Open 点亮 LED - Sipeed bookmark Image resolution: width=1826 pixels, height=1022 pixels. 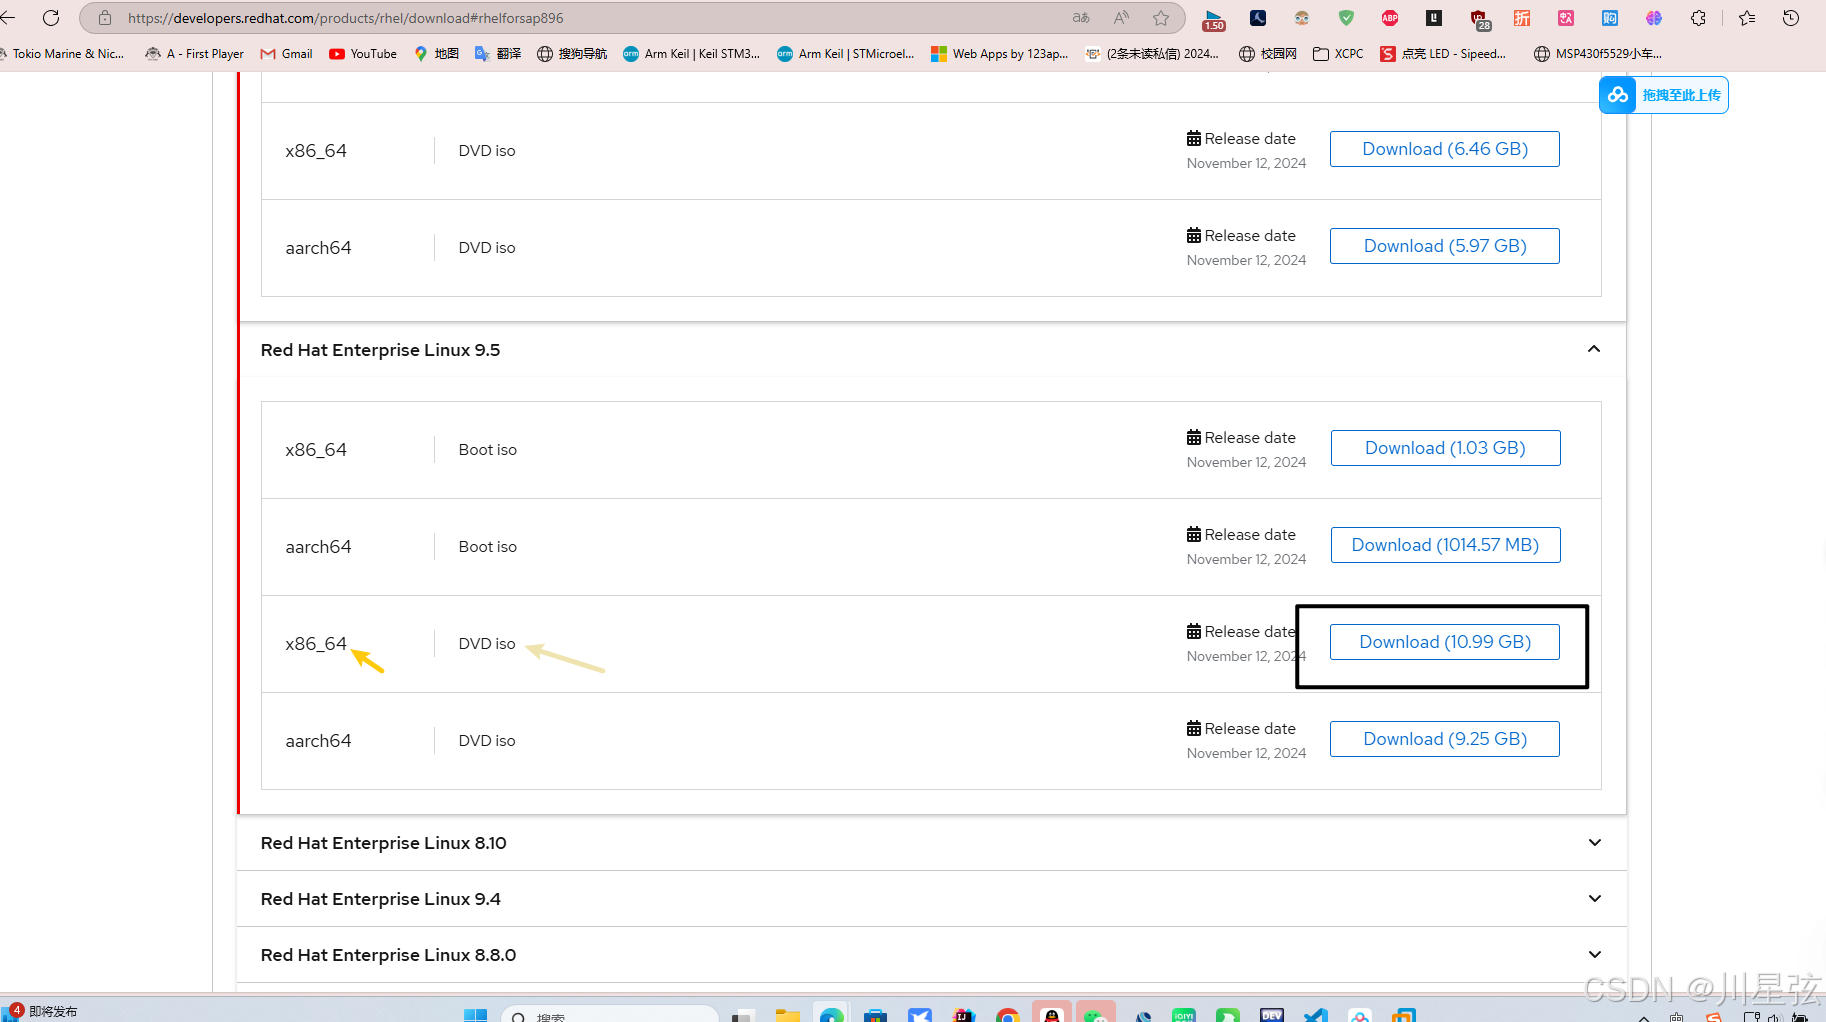pos(1443,54)
